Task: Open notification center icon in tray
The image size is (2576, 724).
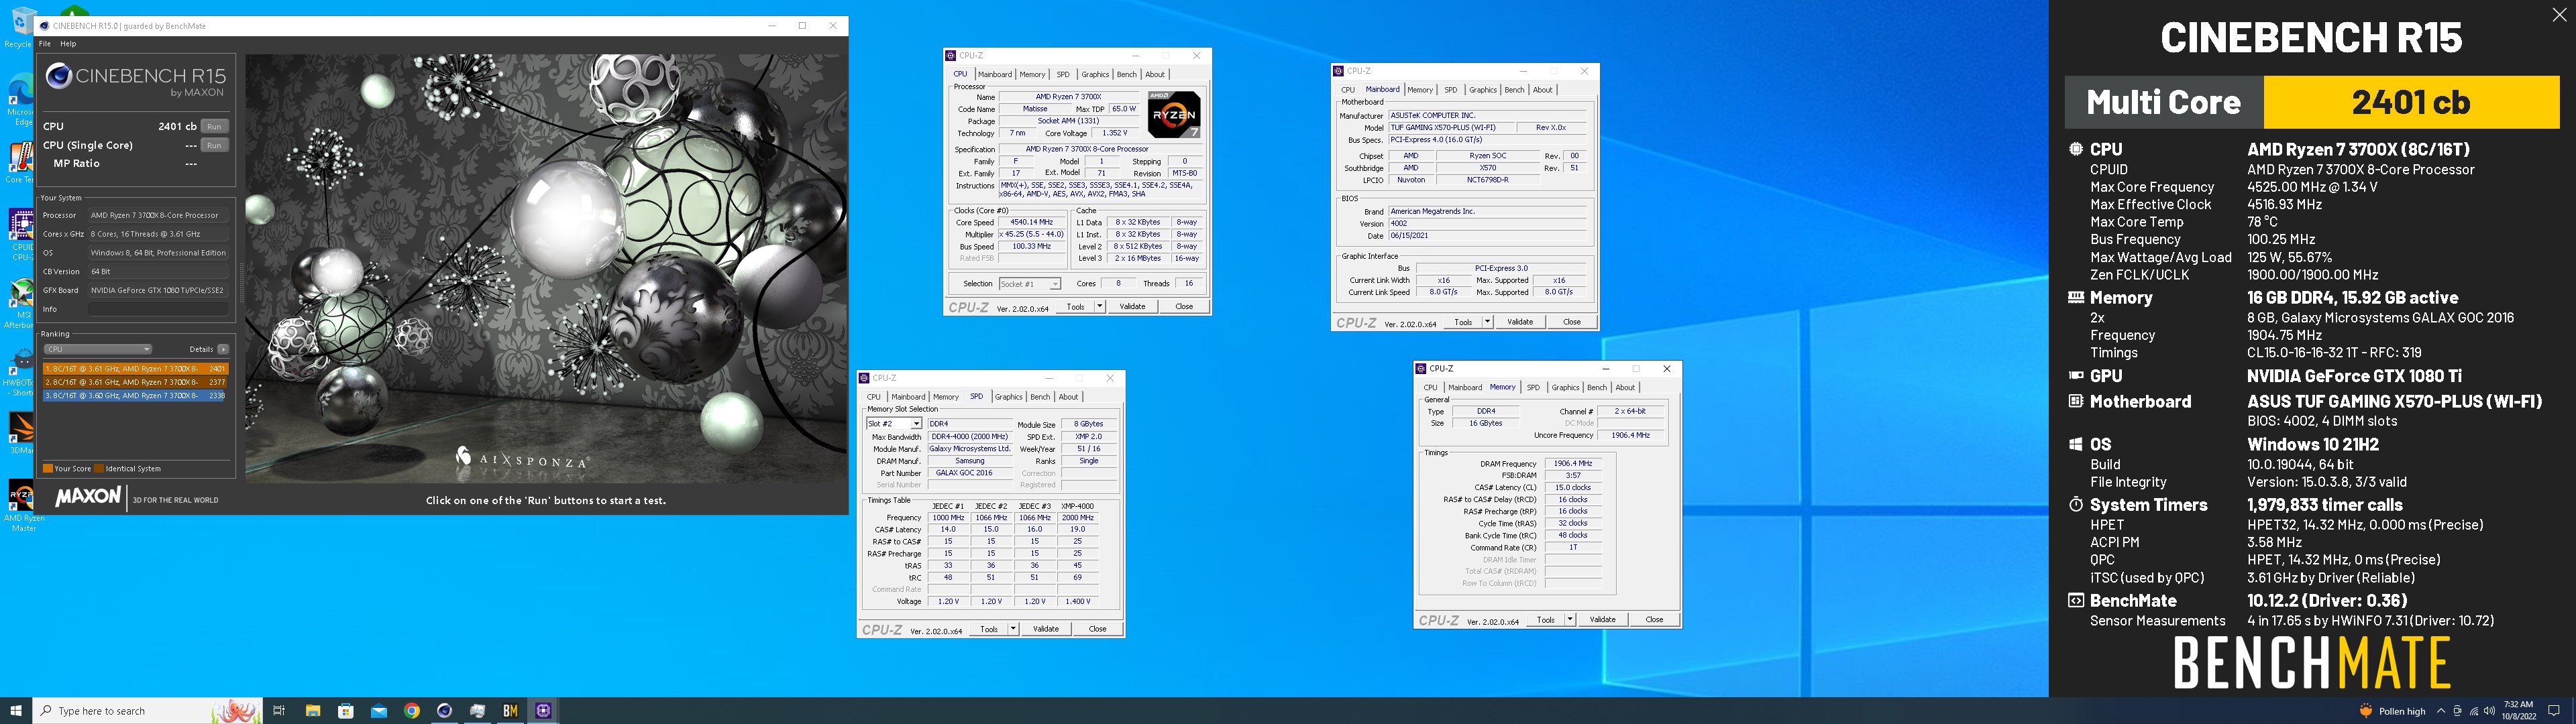Action: pos(2553,711)
